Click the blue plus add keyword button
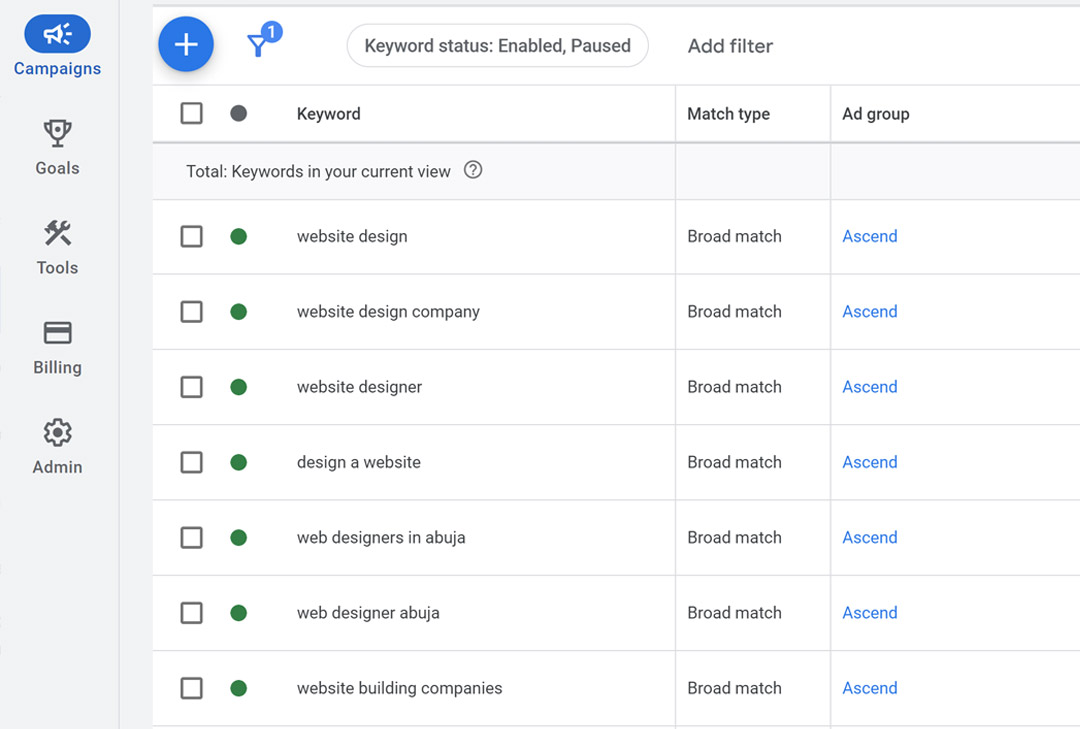This screenshot has width=1080, height=729. point(186,45)
